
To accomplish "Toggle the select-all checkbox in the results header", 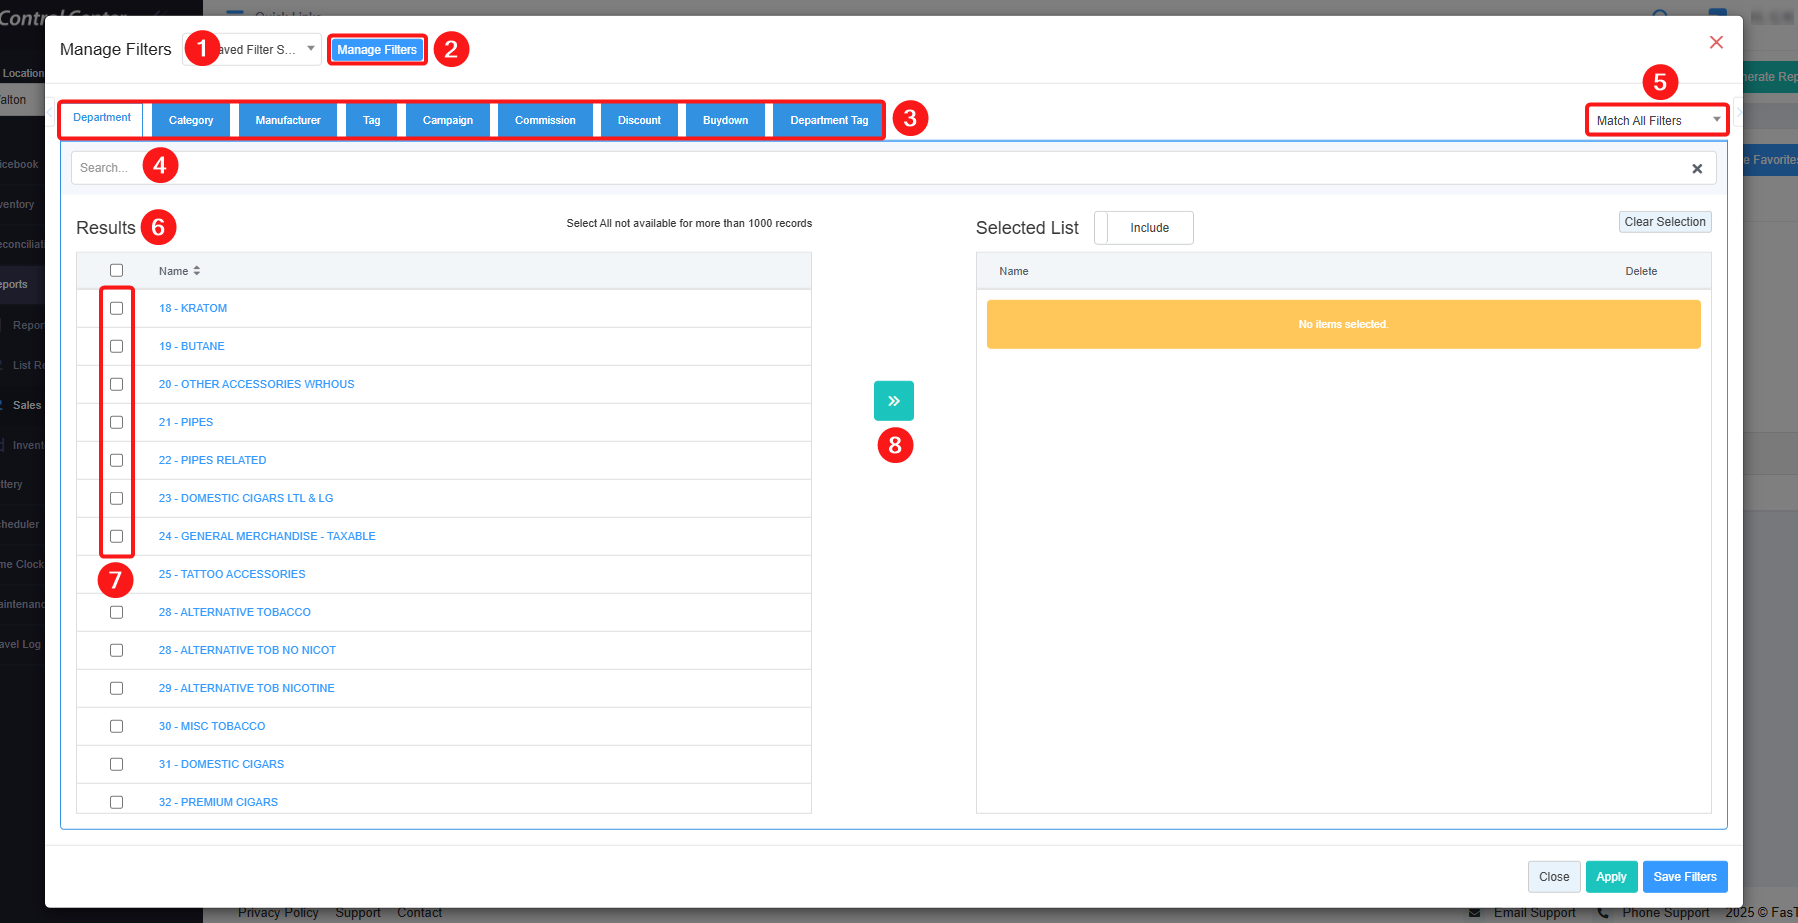I will click(x=117, y=271).
